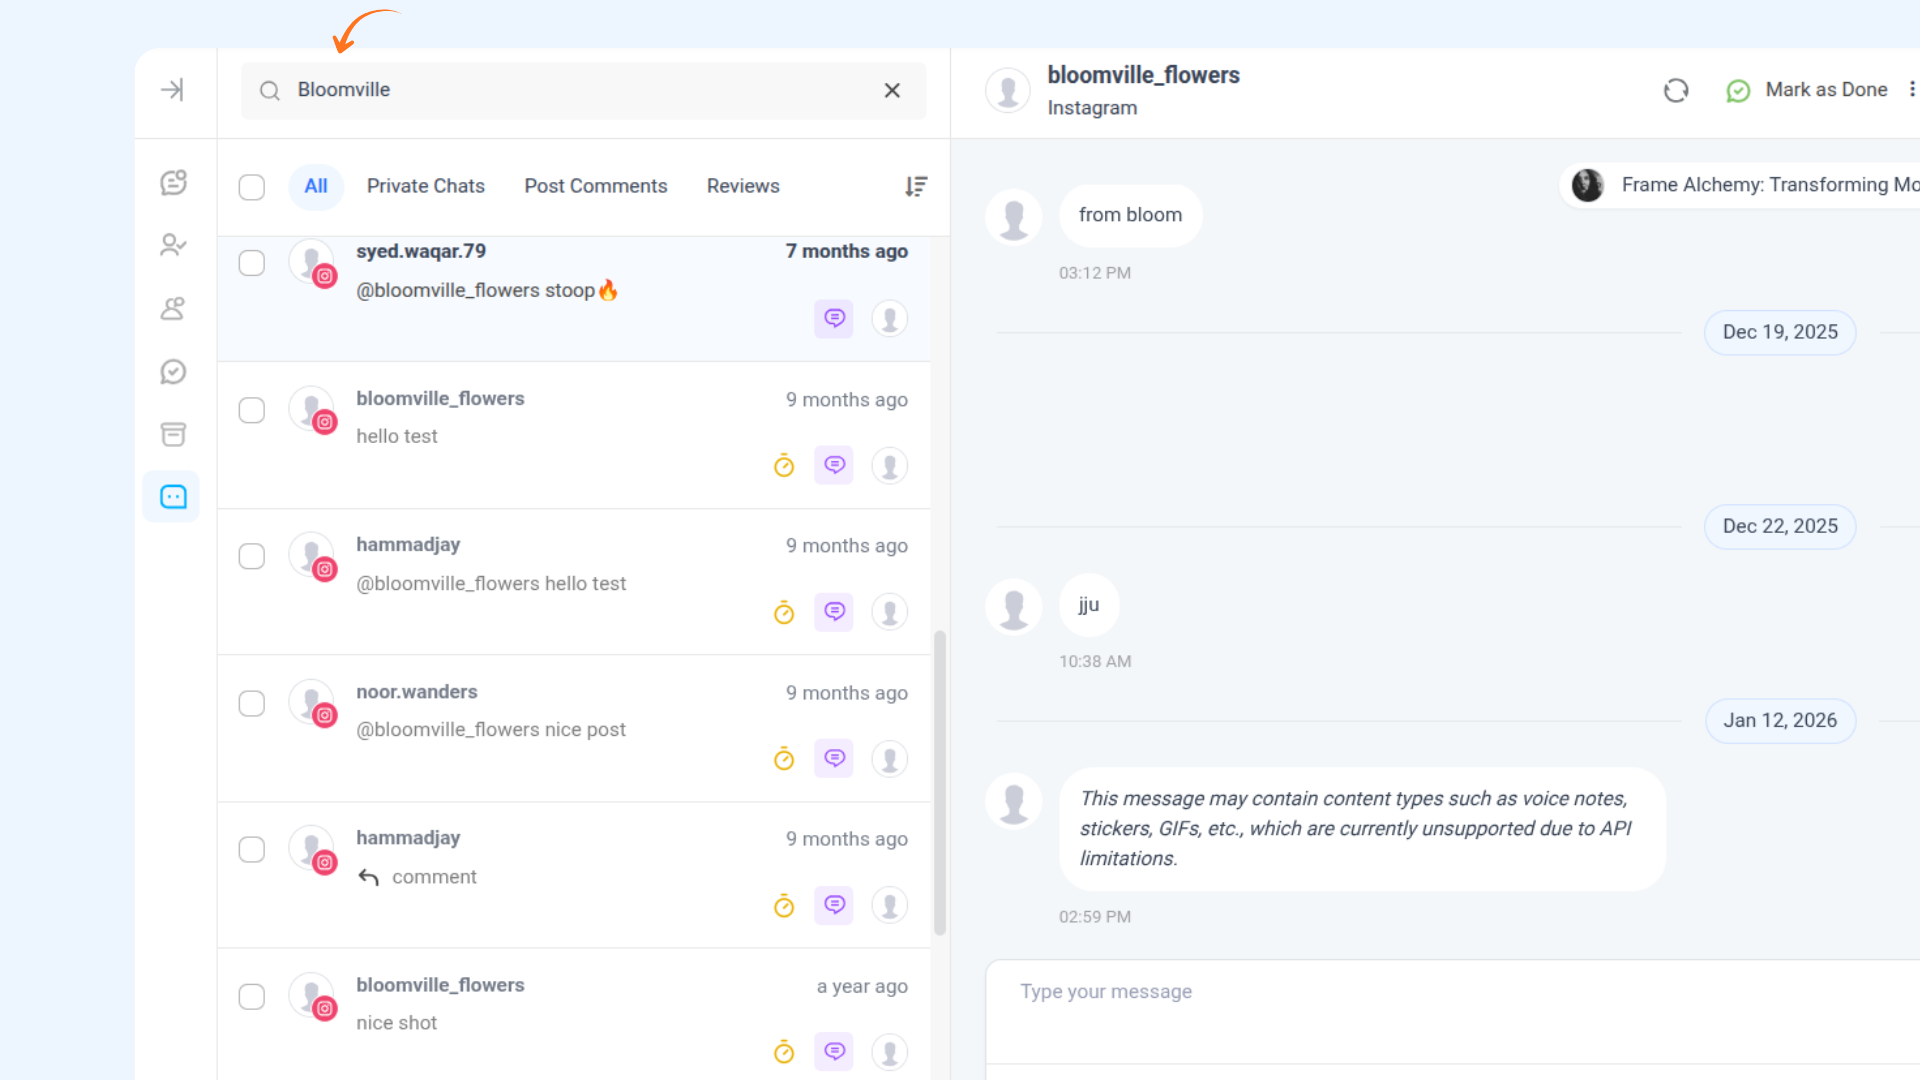Click the refresh conversation icon
The width and height of the screenshot is (1920, 1080).
[x=1676, y=91]
